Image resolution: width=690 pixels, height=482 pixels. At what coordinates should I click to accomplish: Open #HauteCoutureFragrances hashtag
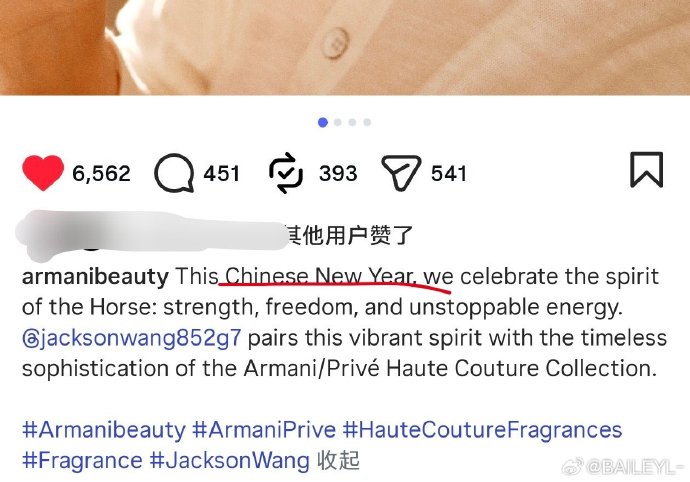coord(482,430)
